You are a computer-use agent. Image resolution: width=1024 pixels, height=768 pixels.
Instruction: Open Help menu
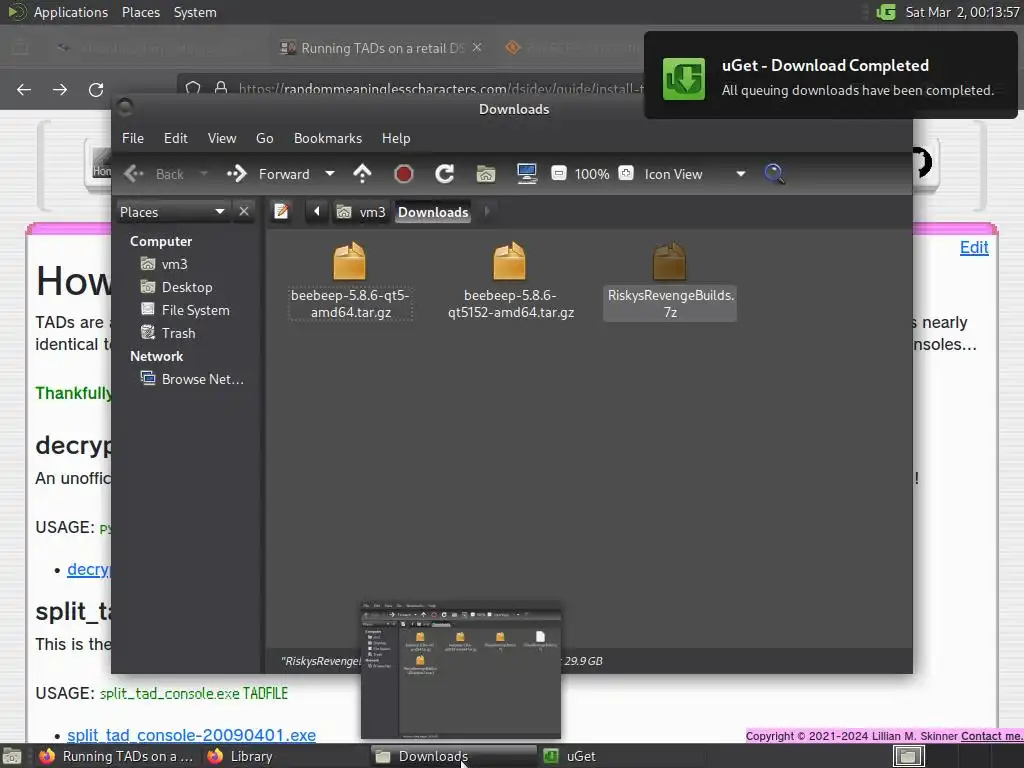pos(396,138)
